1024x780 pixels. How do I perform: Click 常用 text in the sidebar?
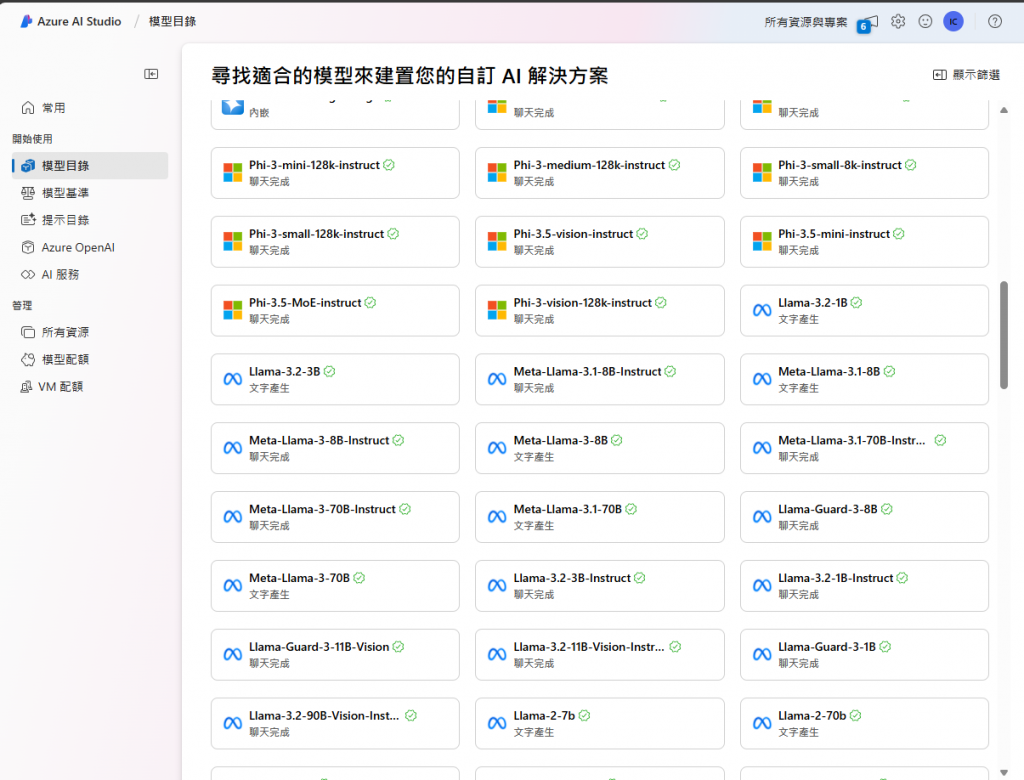pos(54,108)
